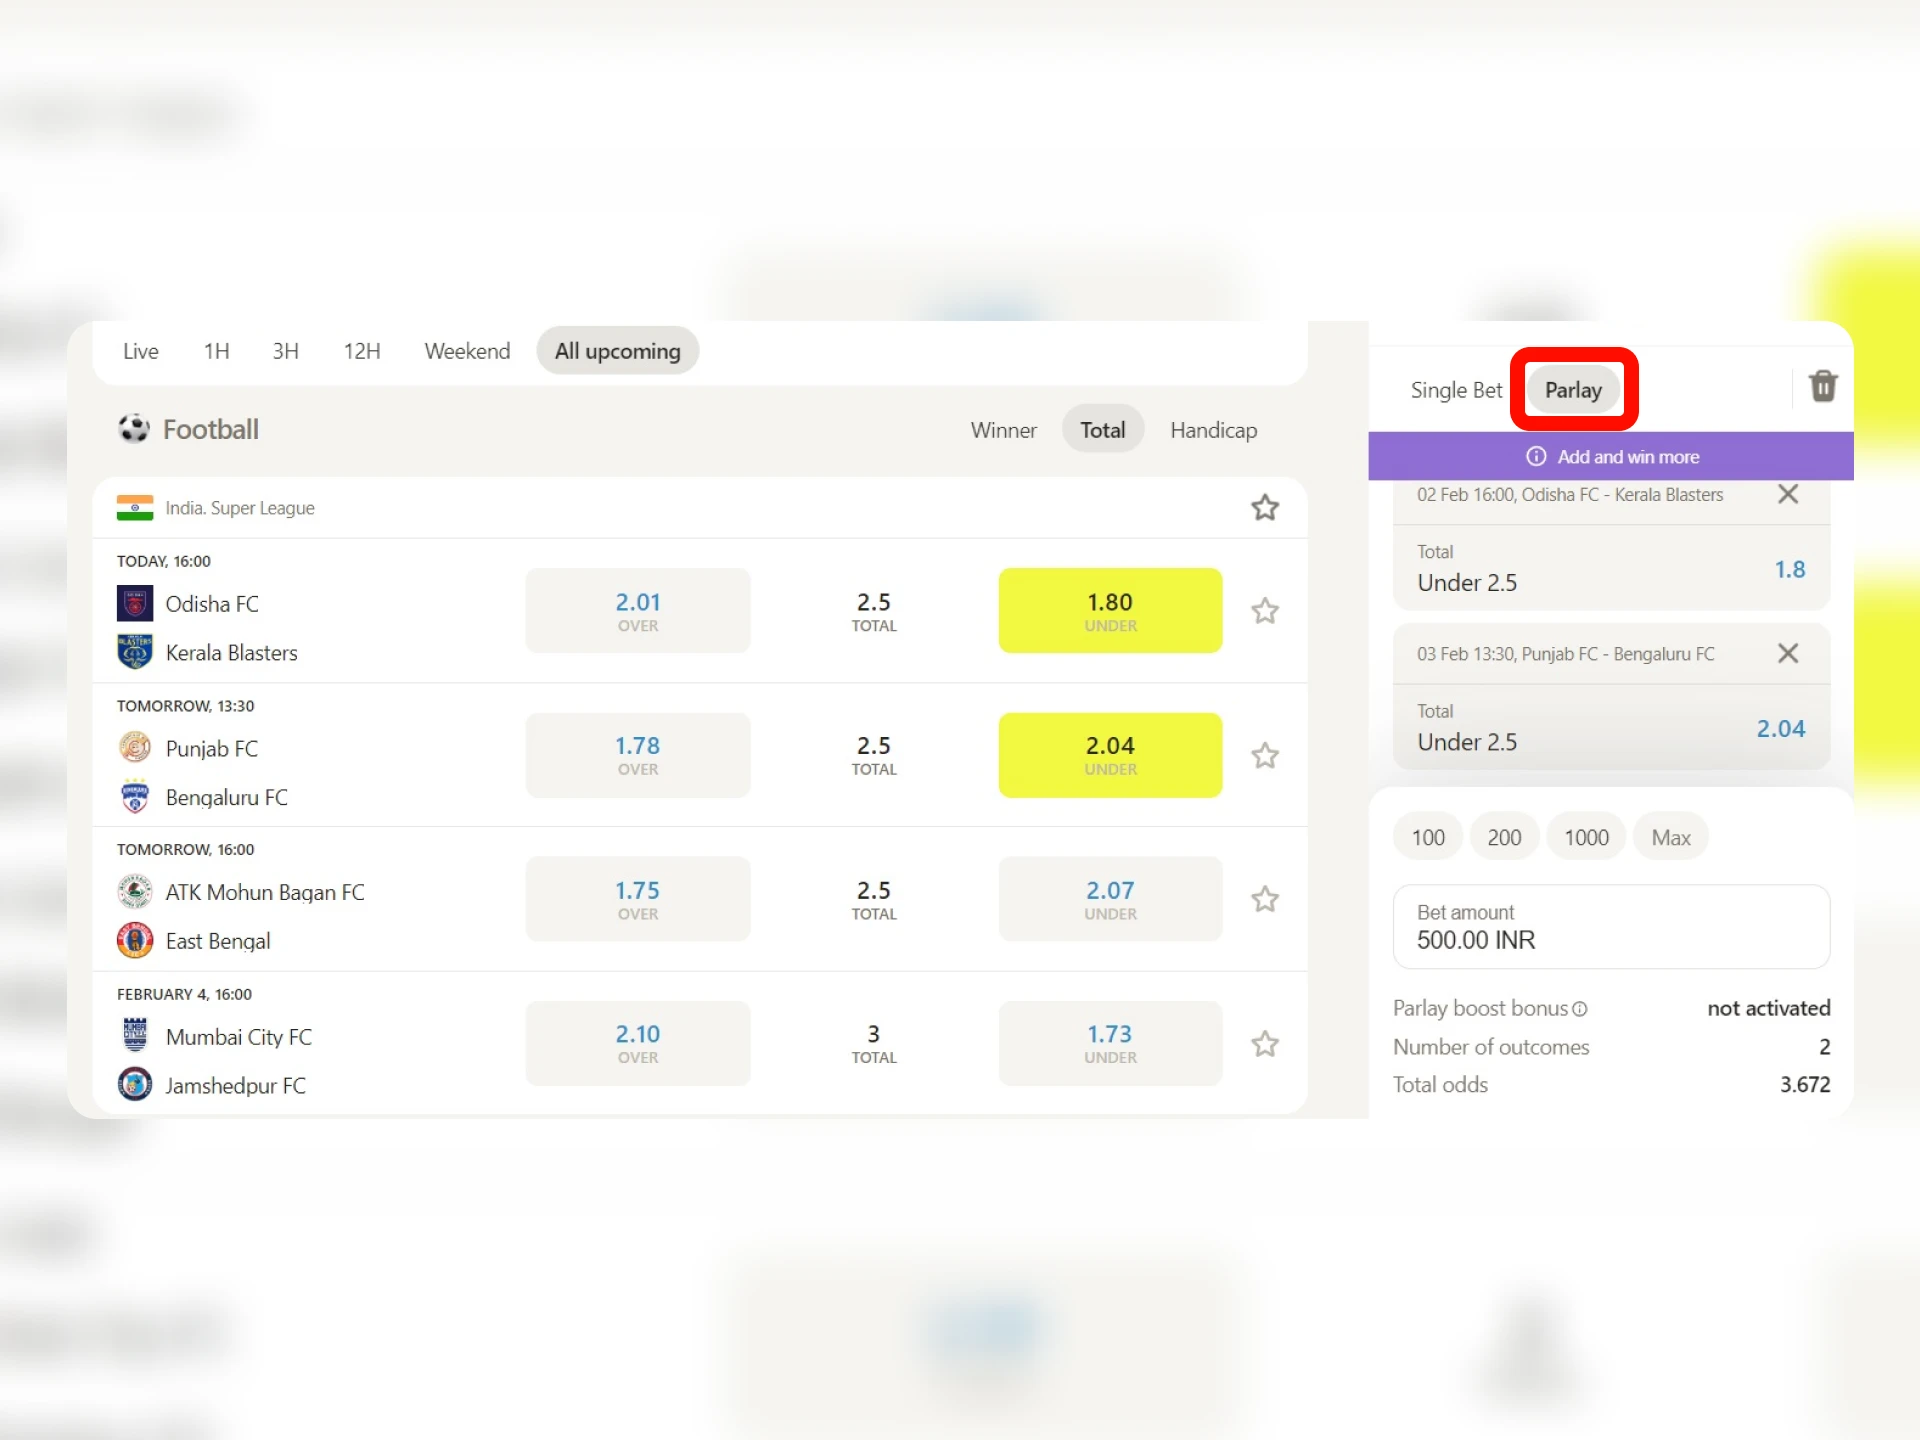The height and width of the screenshot is (1440, 1920).
Task: Star the ATK Mohun Bagan vs East Bengal match
Action: point(1265,899)
